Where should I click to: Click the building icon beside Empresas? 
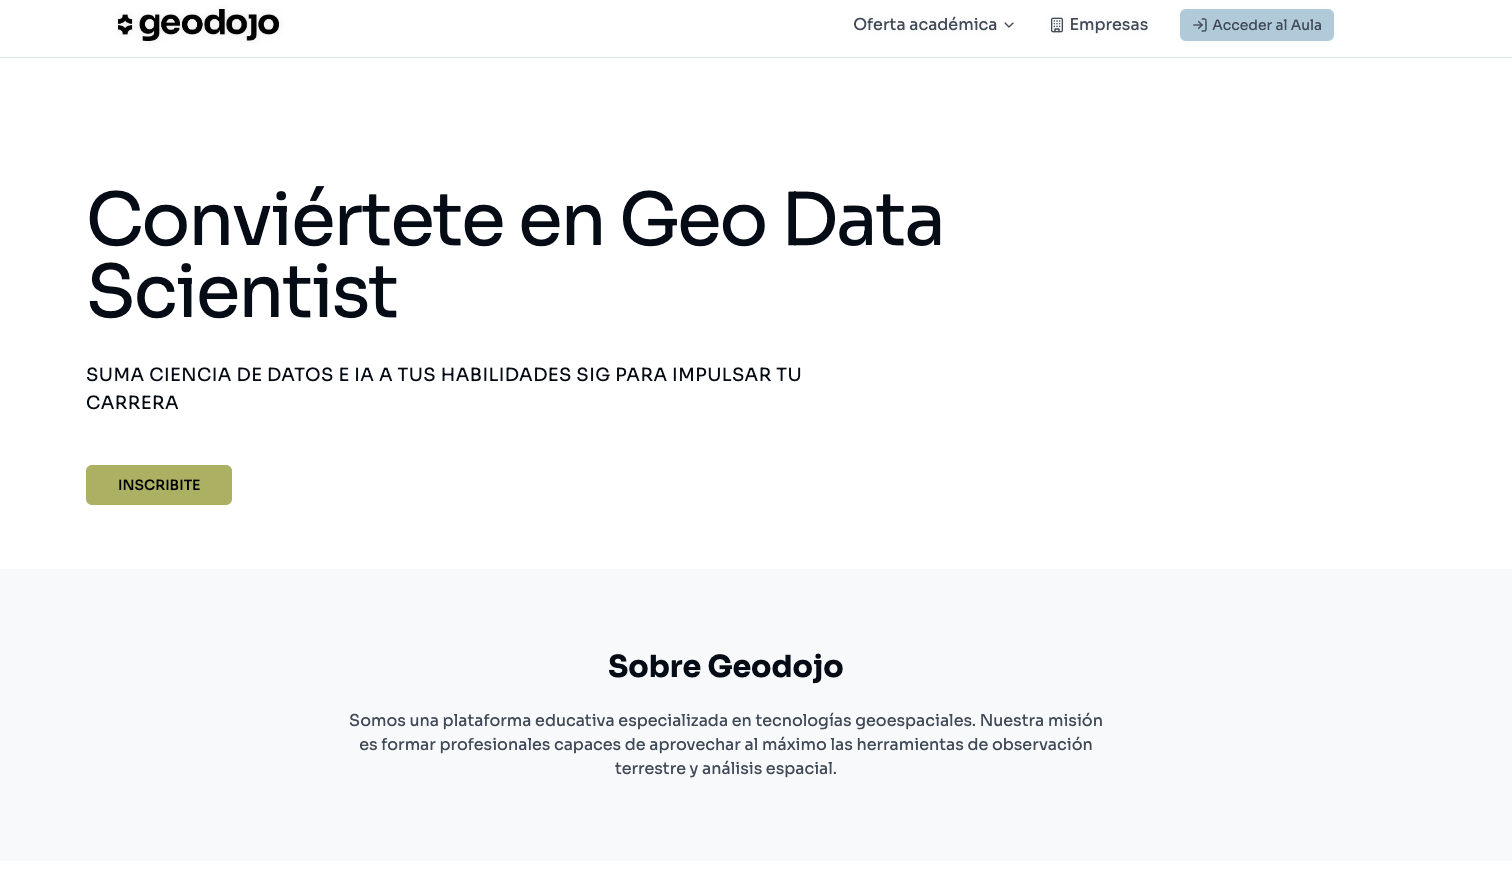1057,25
